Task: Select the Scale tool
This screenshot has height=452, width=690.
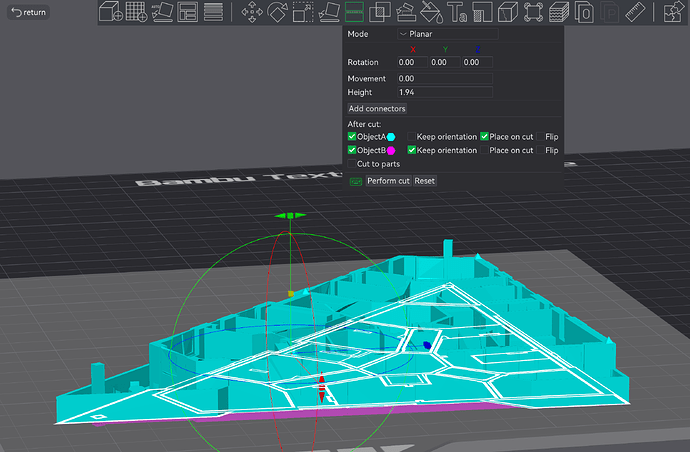Action: coord(303,12)
